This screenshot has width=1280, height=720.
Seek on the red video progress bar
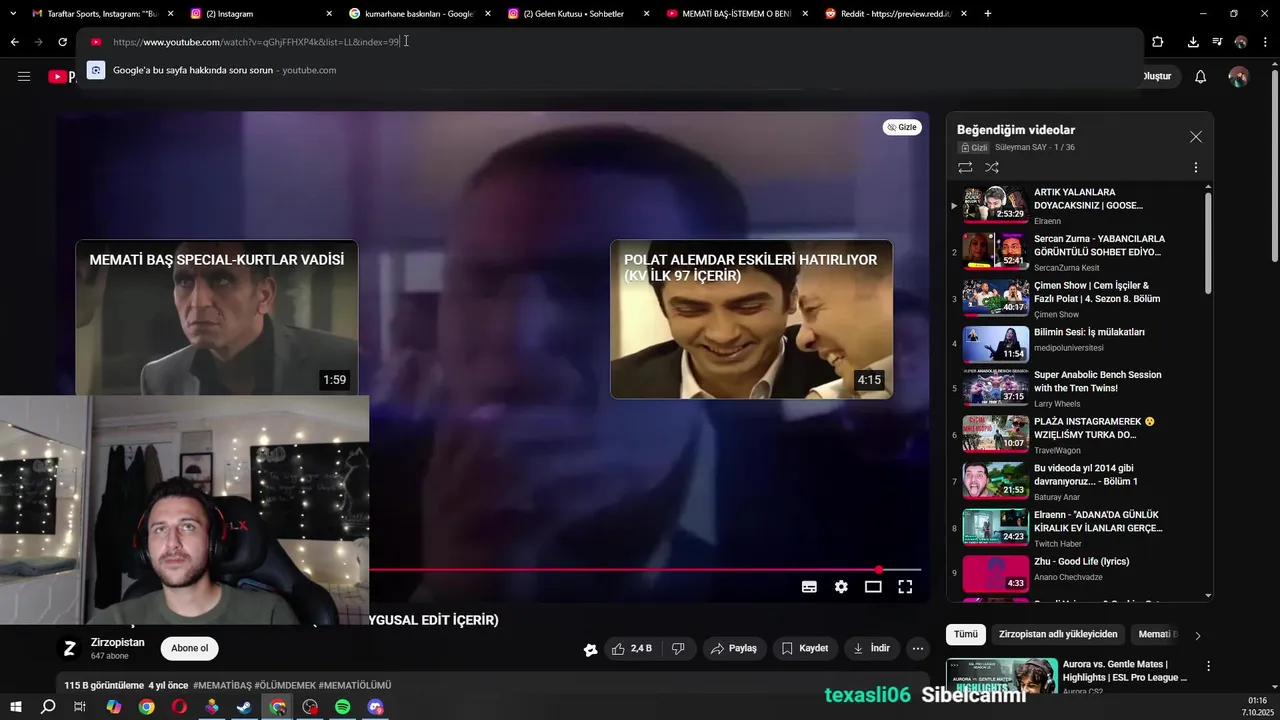(645, 570)
